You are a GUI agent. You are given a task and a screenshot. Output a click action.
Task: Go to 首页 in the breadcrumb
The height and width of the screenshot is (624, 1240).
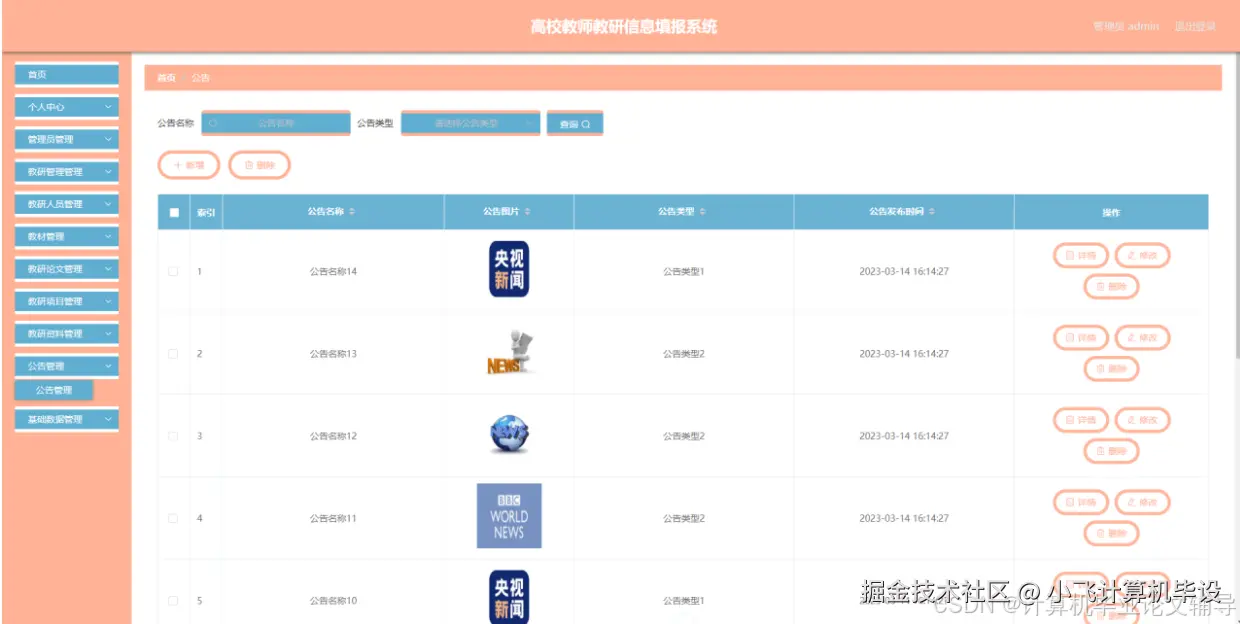[166, 78]
